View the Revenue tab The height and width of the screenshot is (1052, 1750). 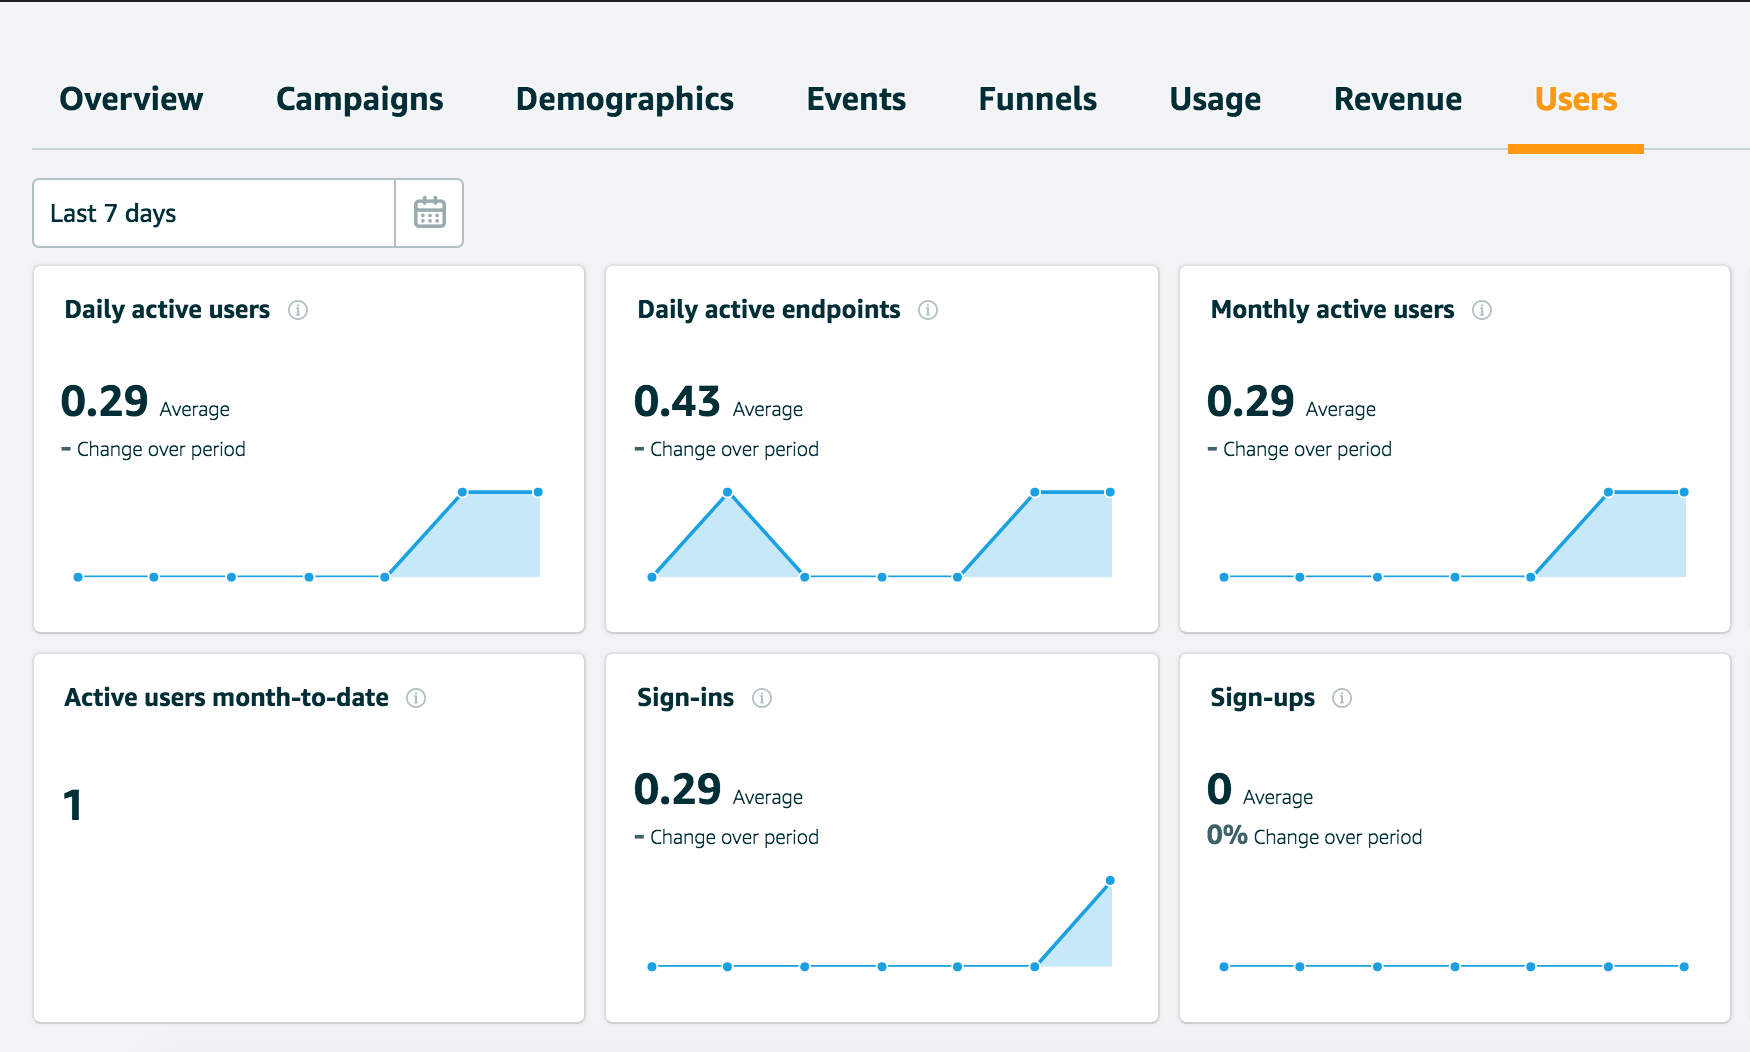pos(1398,99)
